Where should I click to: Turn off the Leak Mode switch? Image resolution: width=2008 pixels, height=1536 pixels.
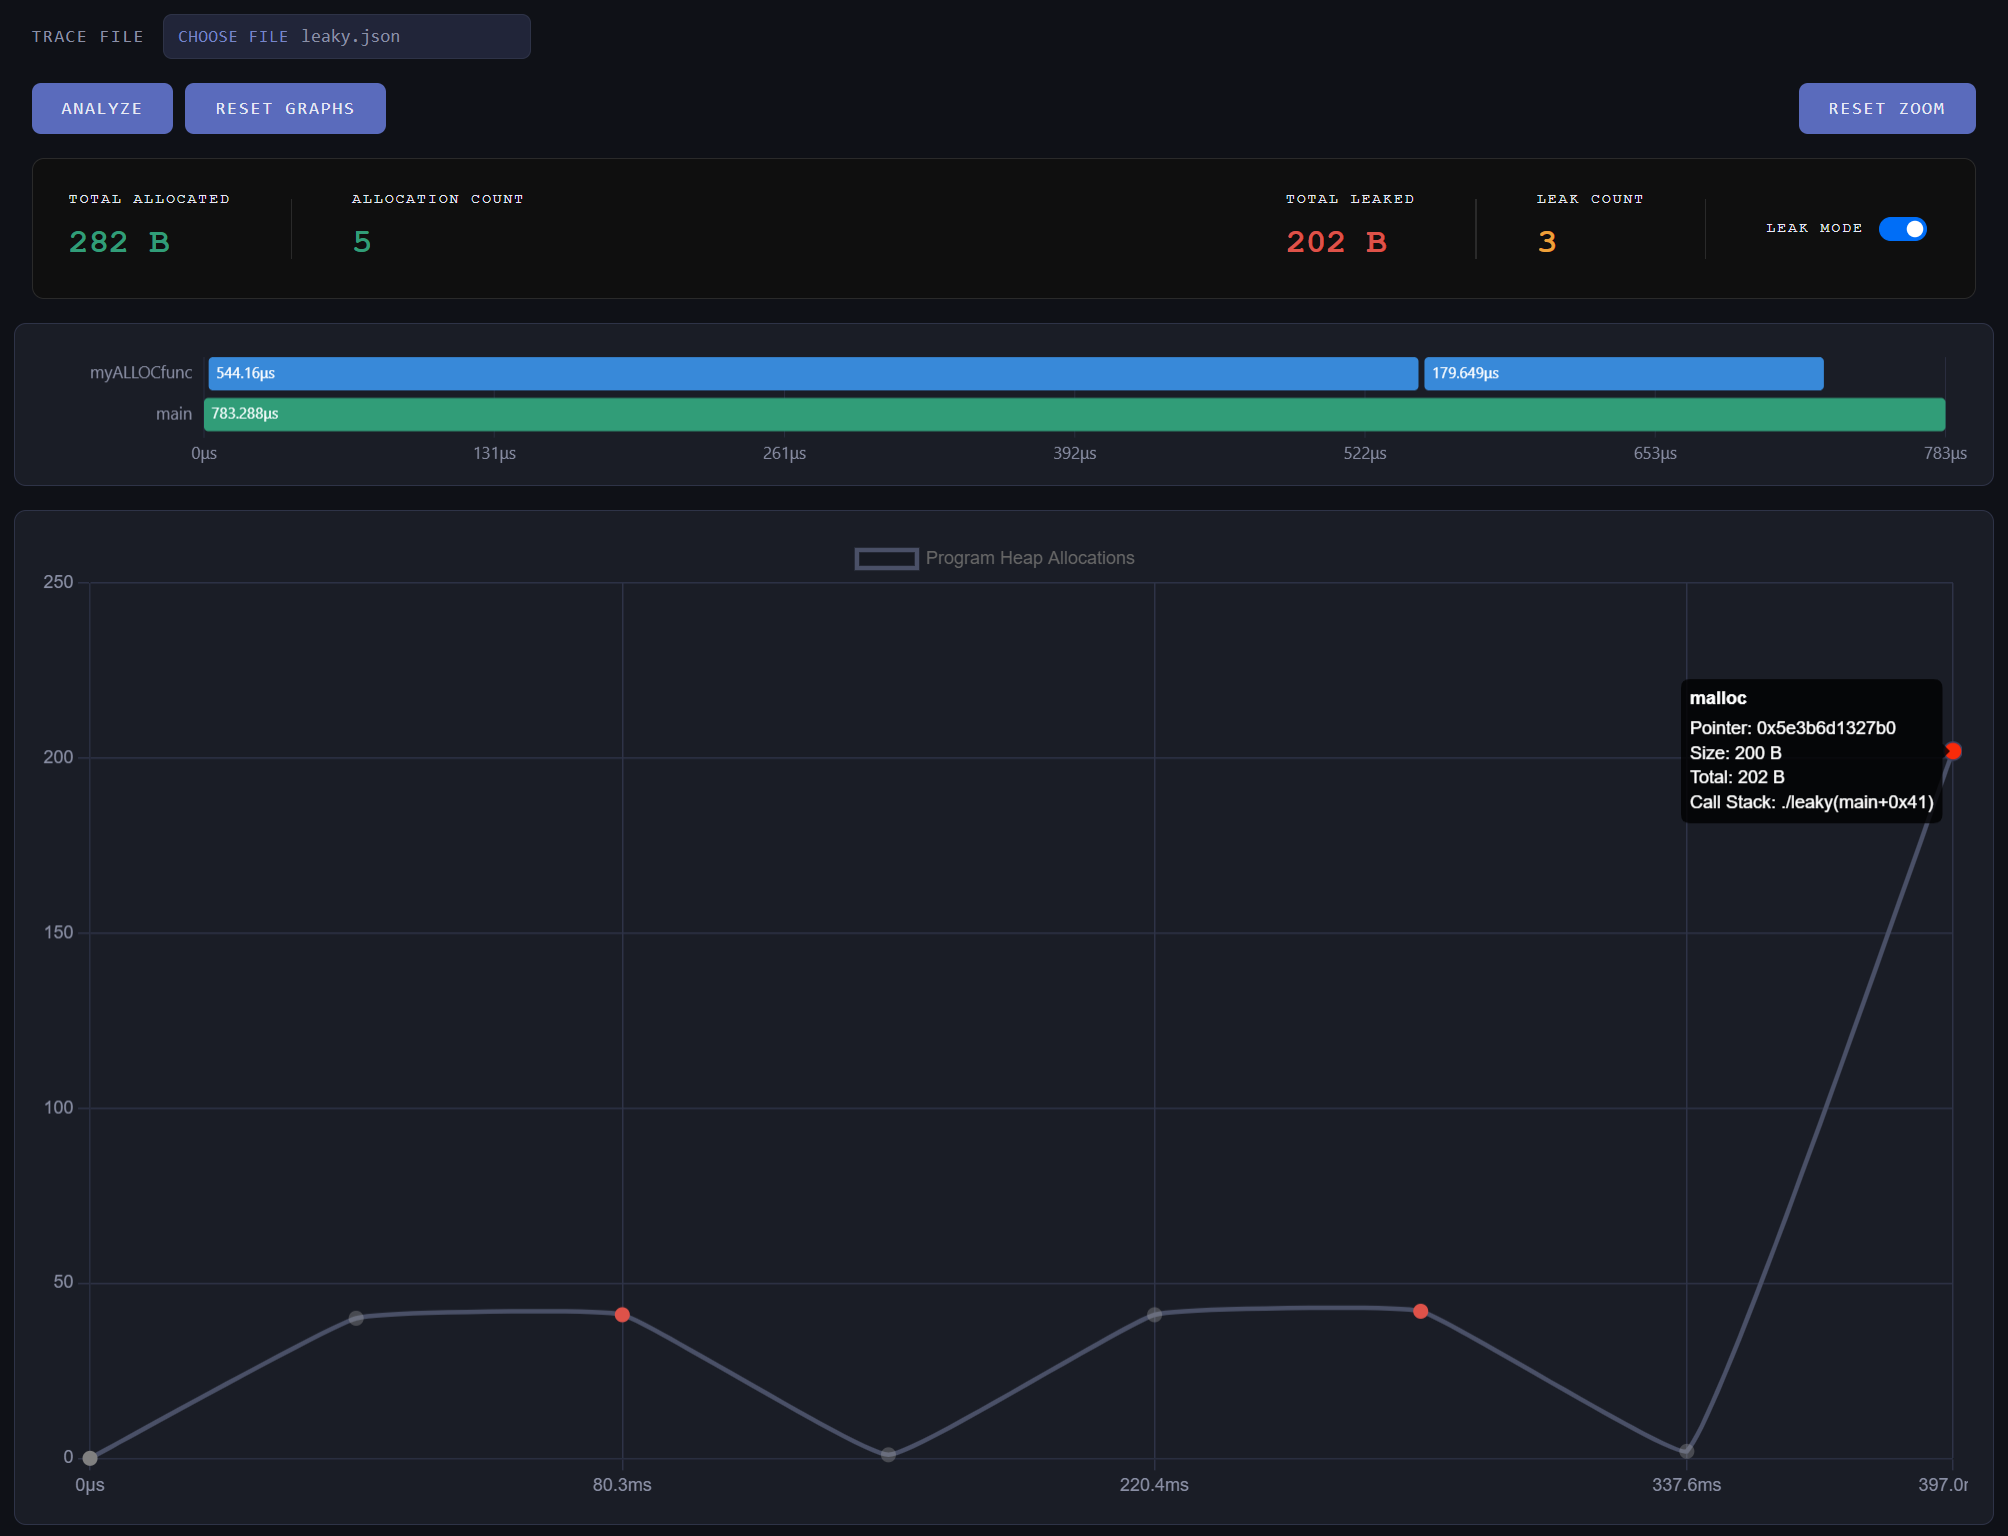1902,229
